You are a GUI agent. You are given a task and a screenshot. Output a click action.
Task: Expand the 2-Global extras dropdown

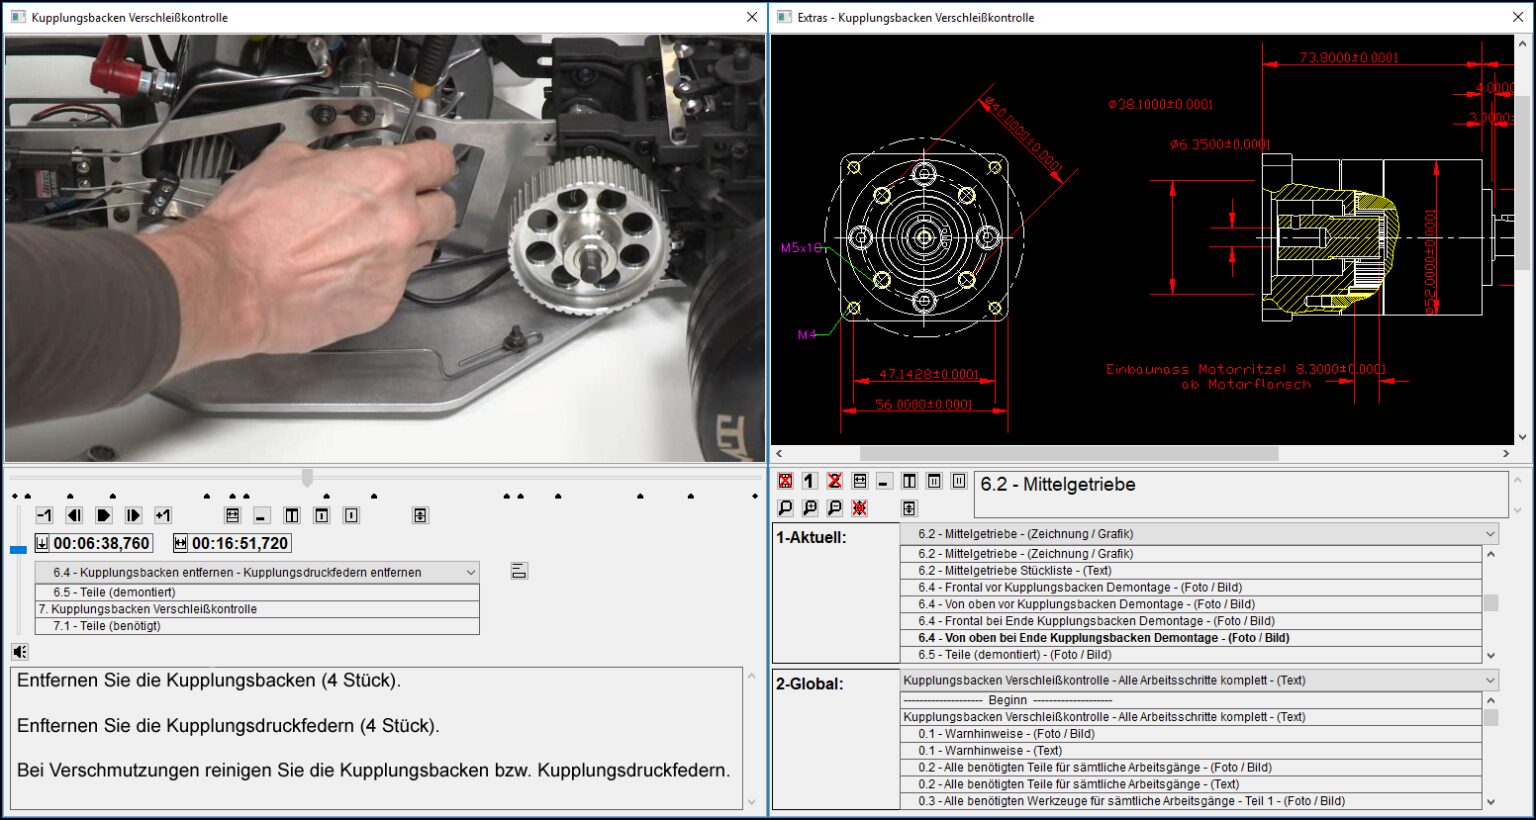coord(1490,680)
